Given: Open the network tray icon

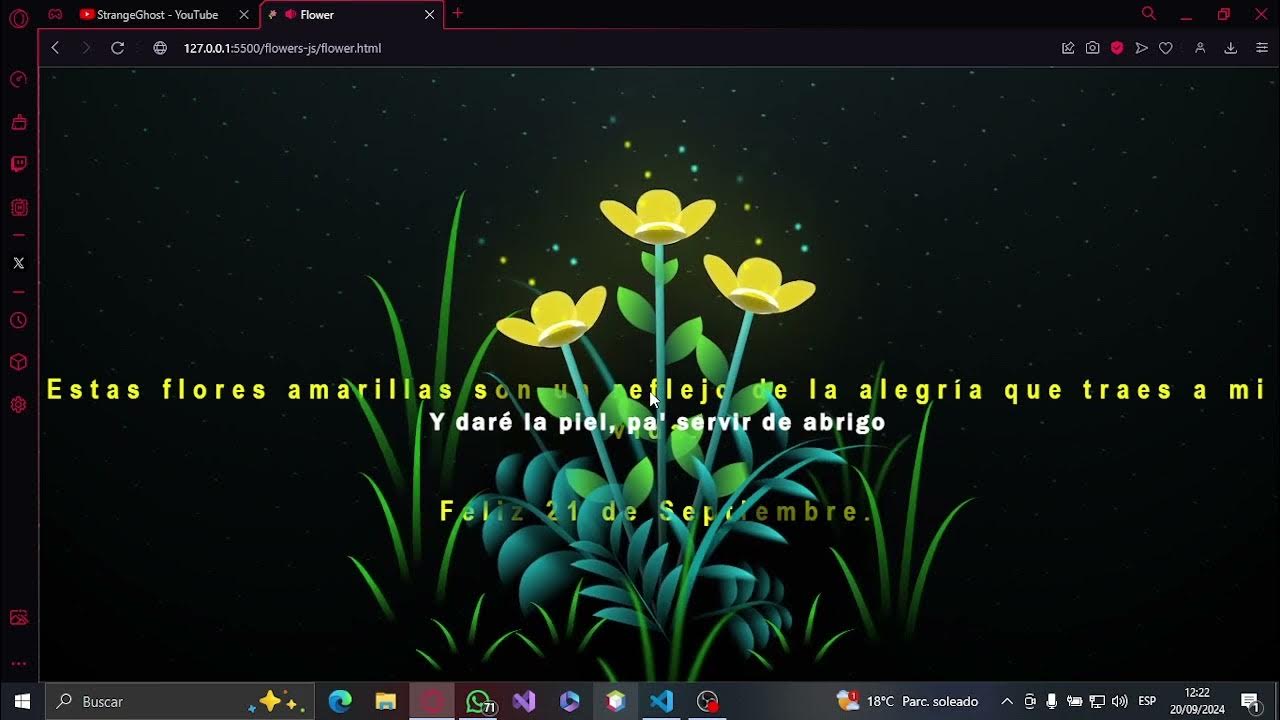Looking at the screenshot, I should (x=1097, y=701).
